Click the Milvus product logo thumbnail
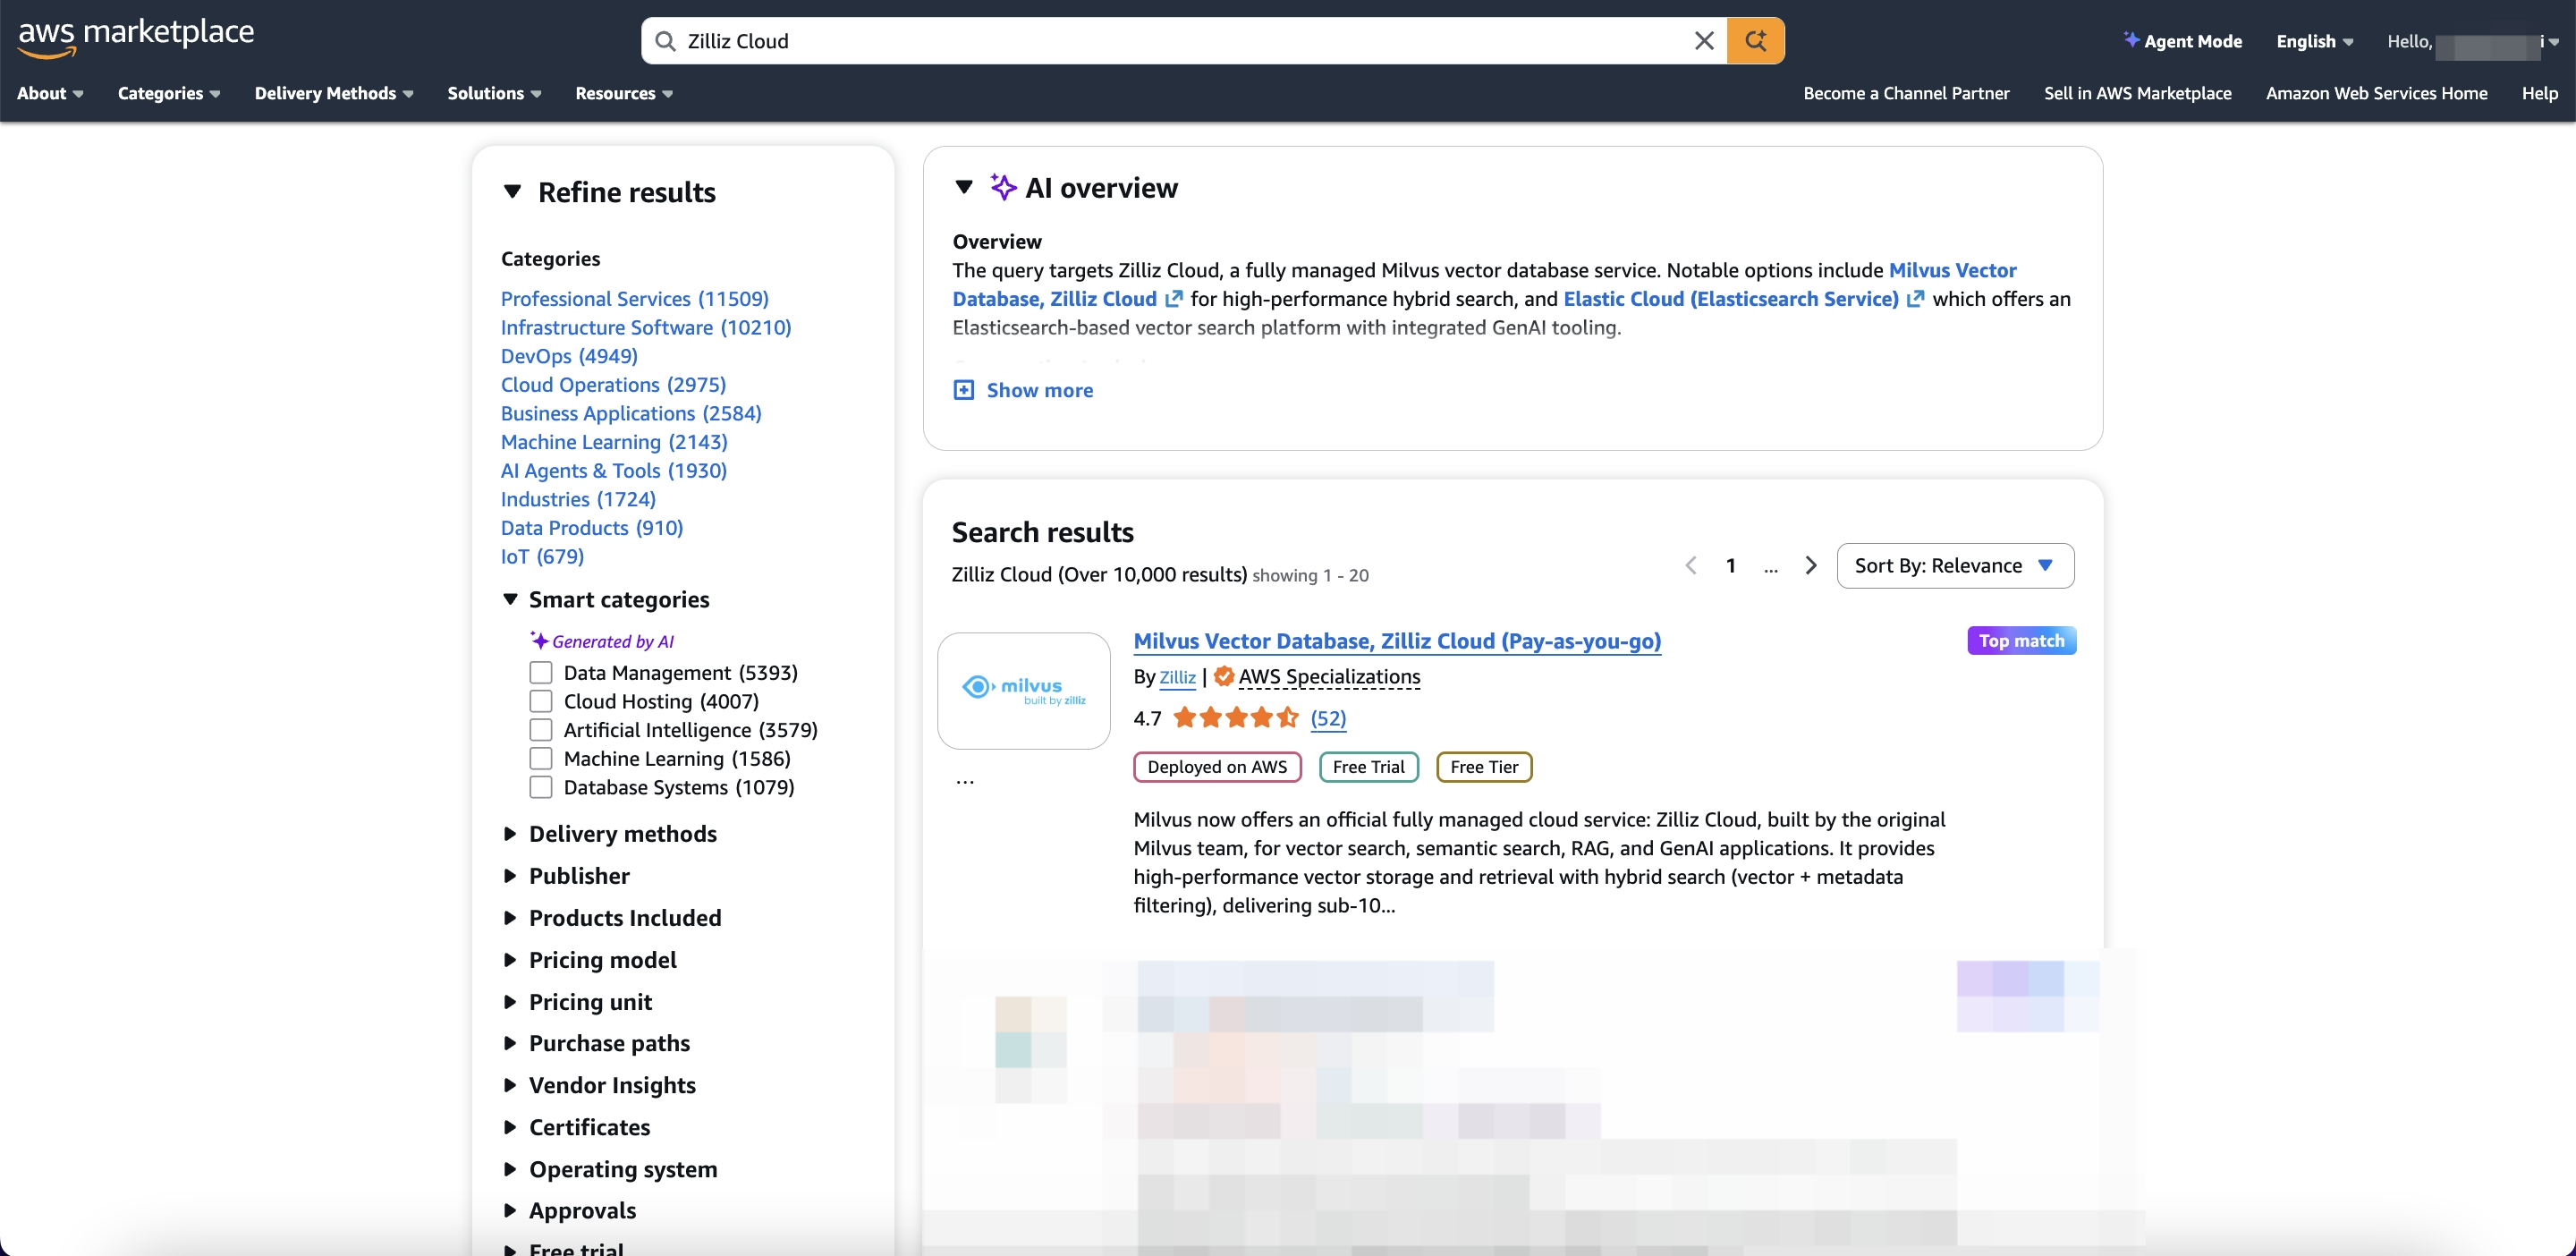2576x1256 pixels. coord(1024,691)
